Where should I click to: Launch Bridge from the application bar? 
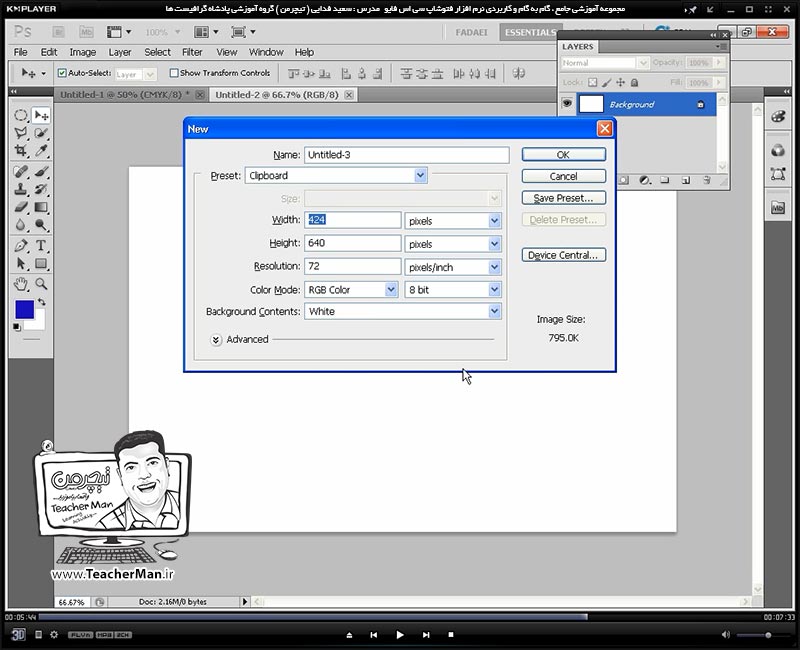pos(58,32)
